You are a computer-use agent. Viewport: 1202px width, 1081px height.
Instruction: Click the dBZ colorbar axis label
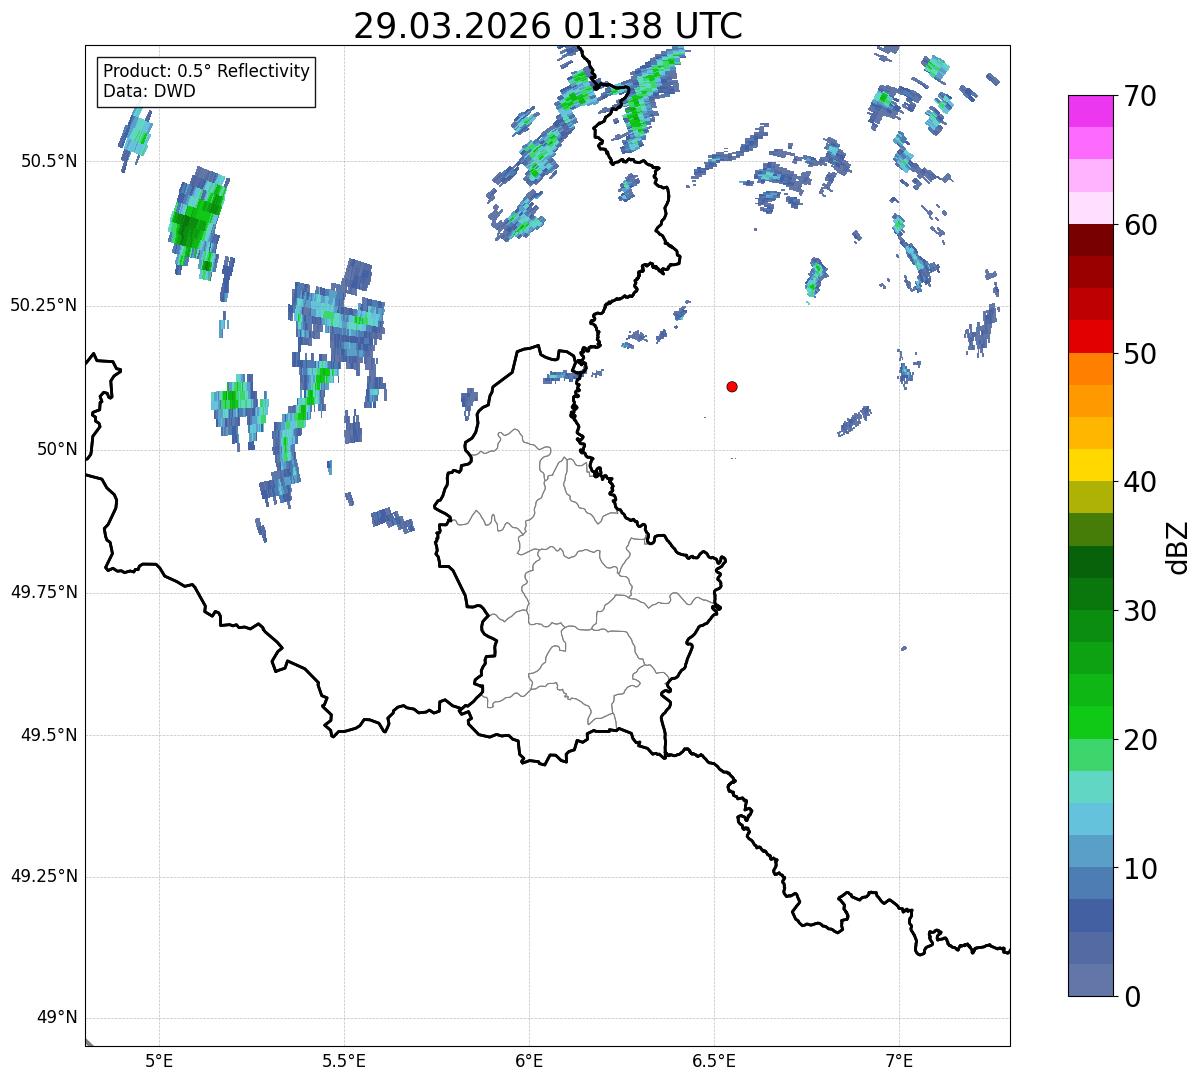click(1177, 546)
